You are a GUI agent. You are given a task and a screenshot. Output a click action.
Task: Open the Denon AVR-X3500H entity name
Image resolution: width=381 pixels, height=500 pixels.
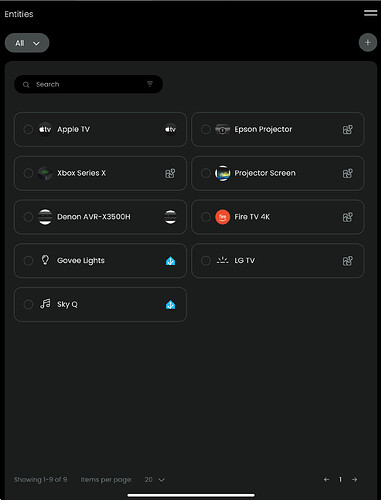point(94,217)
